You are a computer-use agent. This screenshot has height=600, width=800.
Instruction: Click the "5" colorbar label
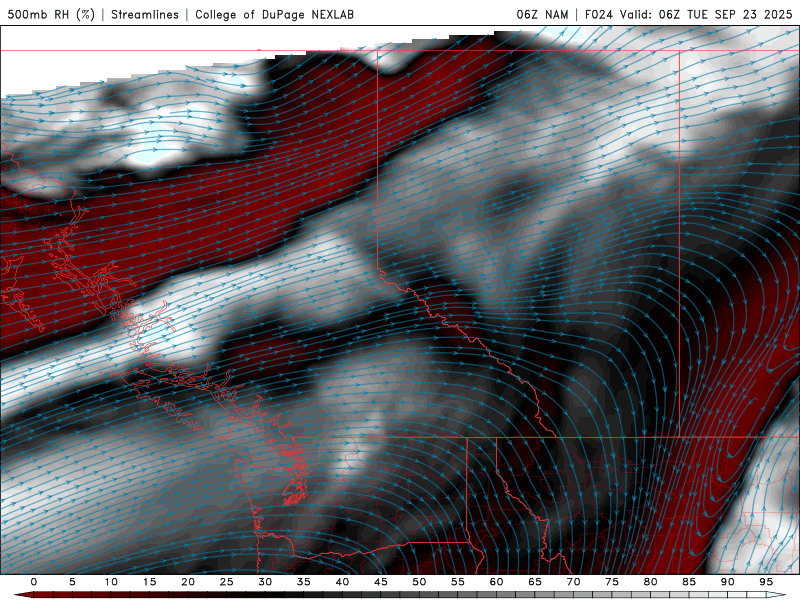click(72, 582)
